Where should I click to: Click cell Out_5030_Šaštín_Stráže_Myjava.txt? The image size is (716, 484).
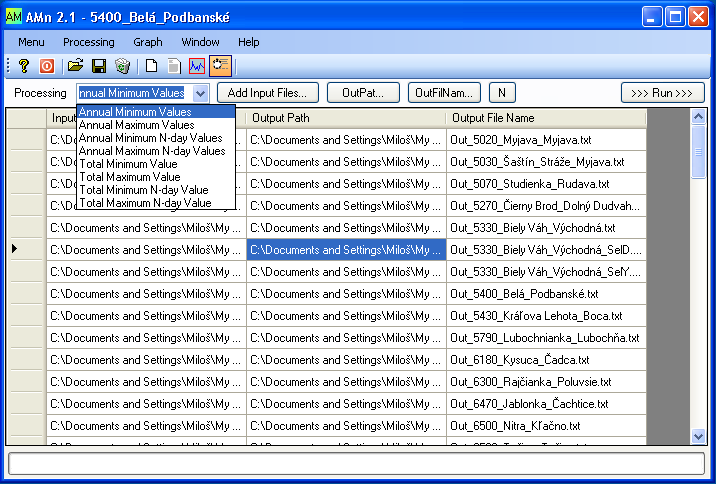(x=546, y=162)
